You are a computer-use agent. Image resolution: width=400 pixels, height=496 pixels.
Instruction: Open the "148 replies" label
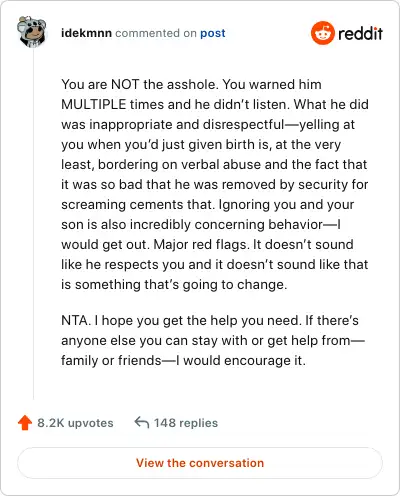186,423
